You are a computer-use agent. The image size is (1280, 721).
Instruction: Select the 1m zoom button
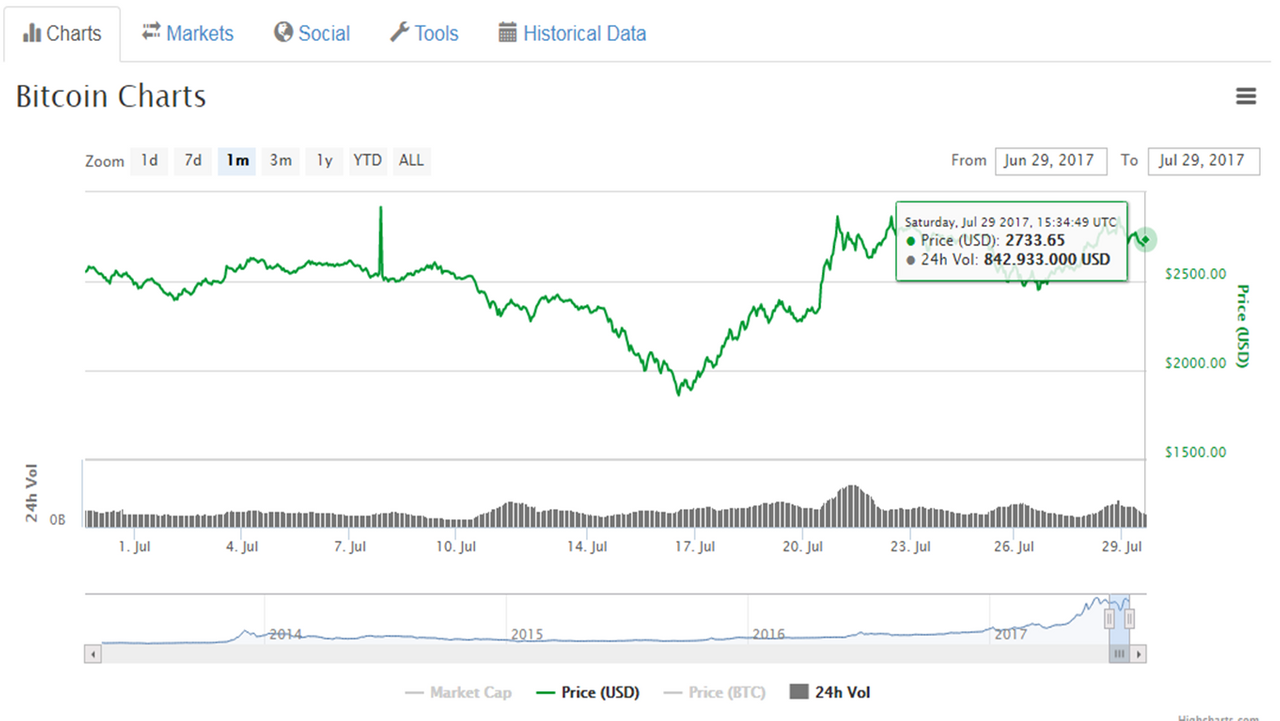point(237,160)
